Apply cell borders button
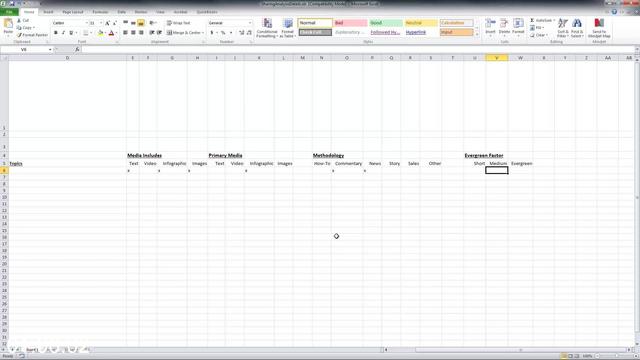This screenshot has width=640, height=360. point(85,33)
